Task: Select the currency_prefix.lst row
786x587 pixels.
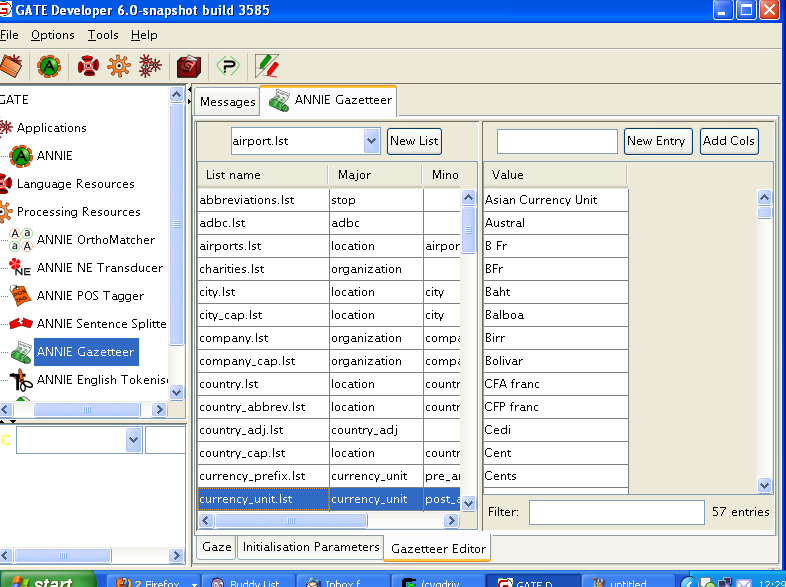Action: 329,476
